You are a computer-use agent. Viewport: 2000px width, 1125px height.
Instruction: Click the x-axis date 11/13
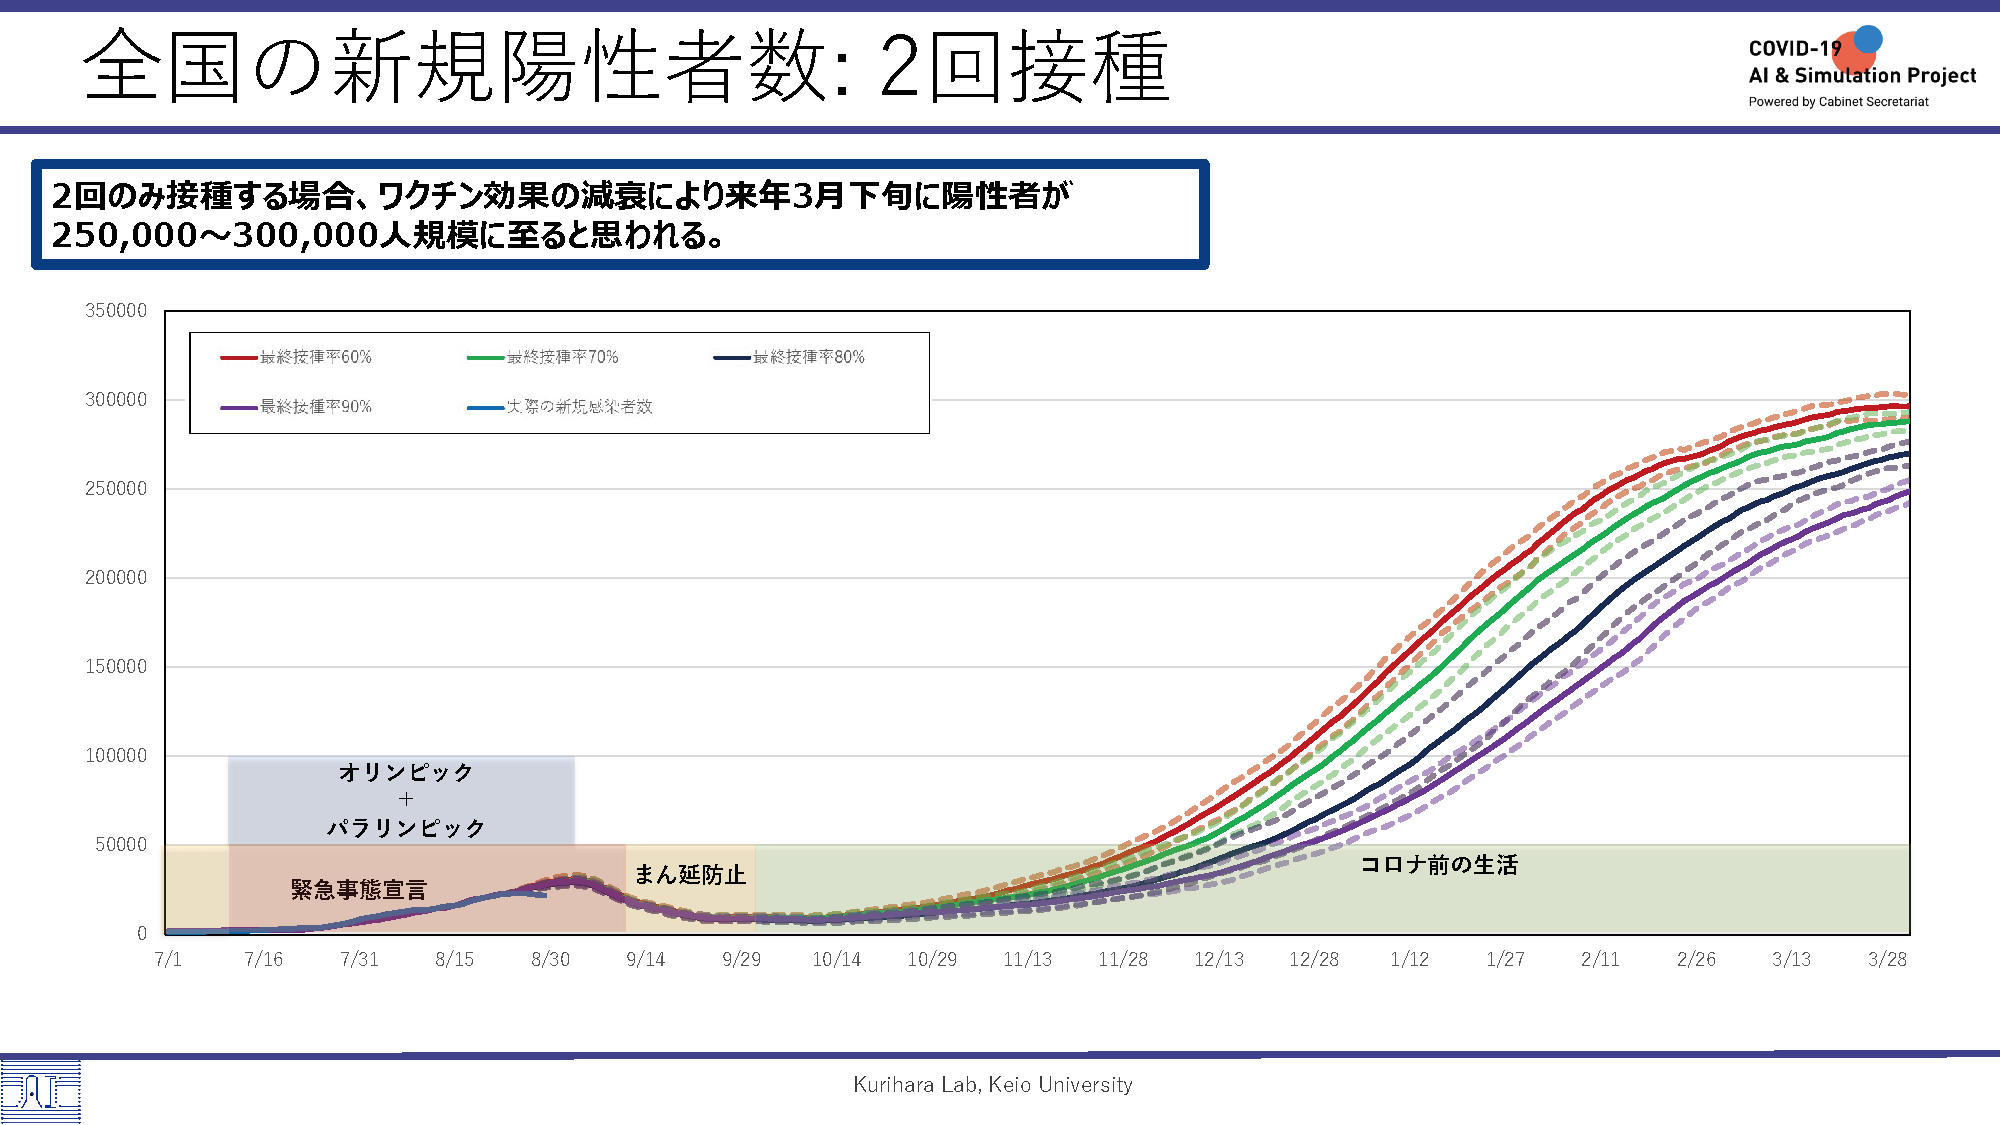click(x=1028, y=960)
